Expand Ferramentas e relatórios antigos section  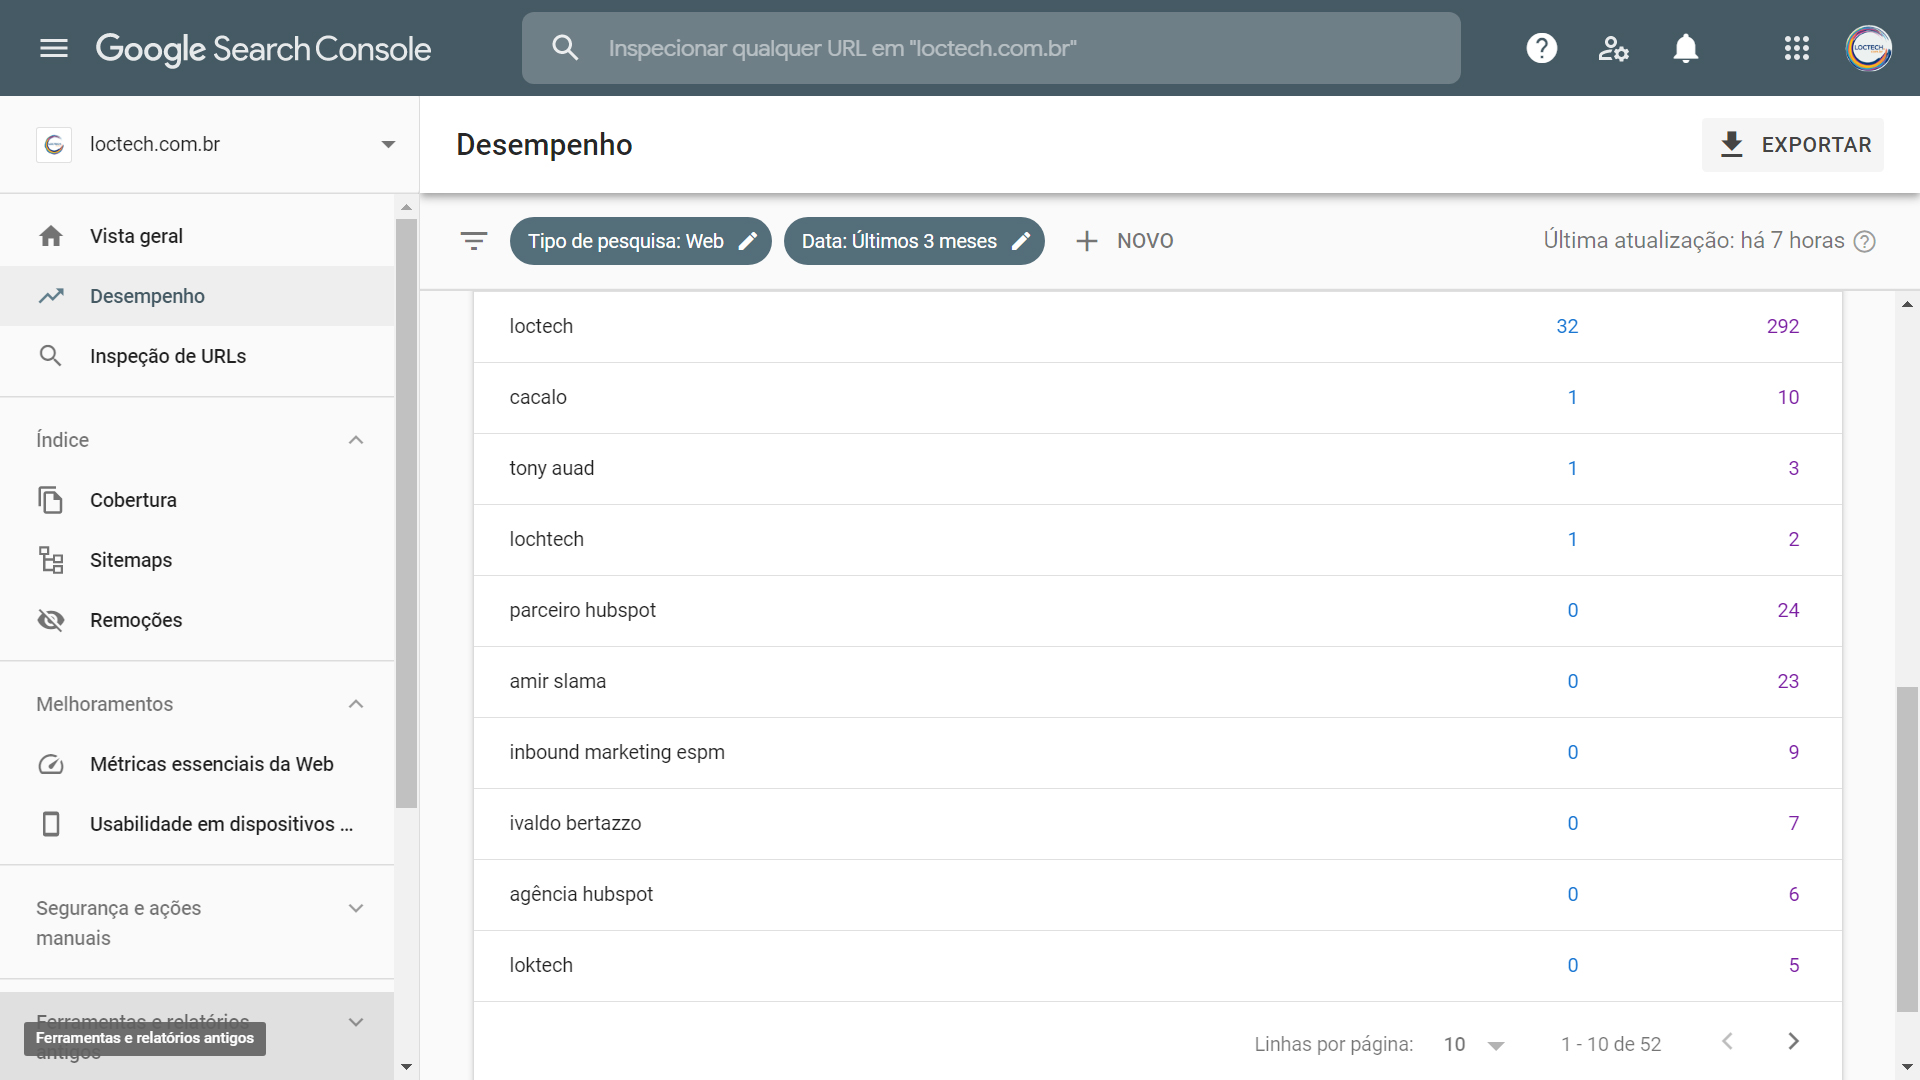(x=356, y=1022)
